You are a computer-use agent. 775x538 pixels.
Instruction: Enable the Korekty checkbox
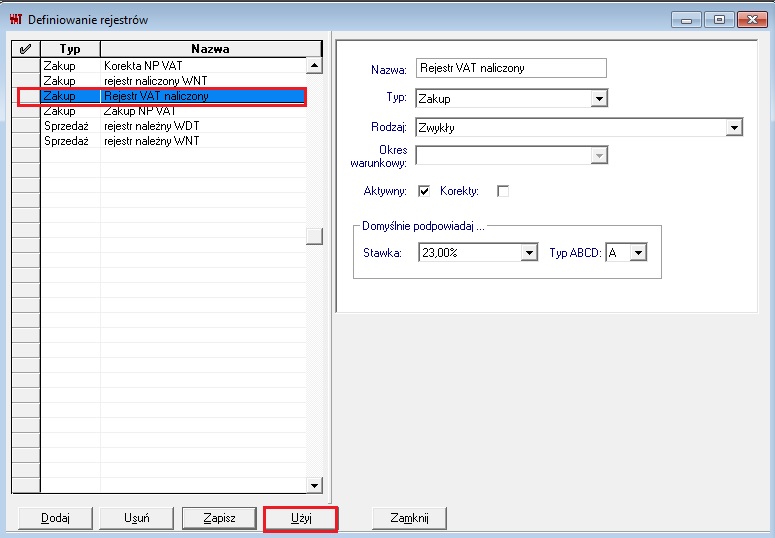coord(503,191)
